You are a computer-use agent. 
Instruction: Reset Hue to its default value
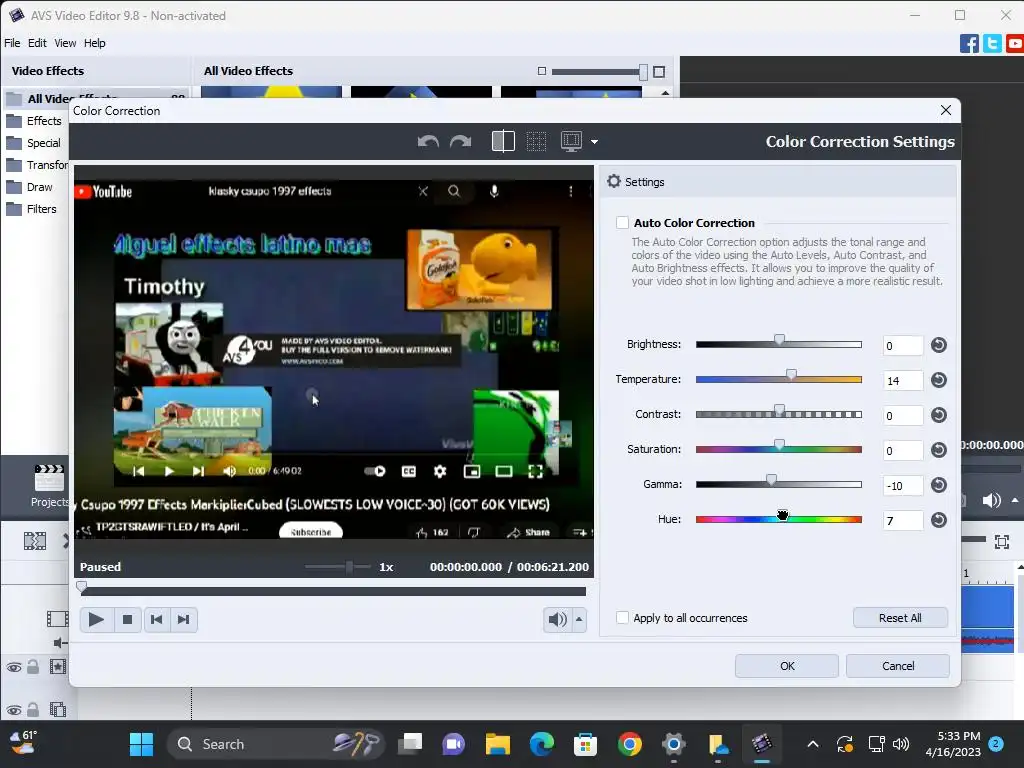coord(938,520)
